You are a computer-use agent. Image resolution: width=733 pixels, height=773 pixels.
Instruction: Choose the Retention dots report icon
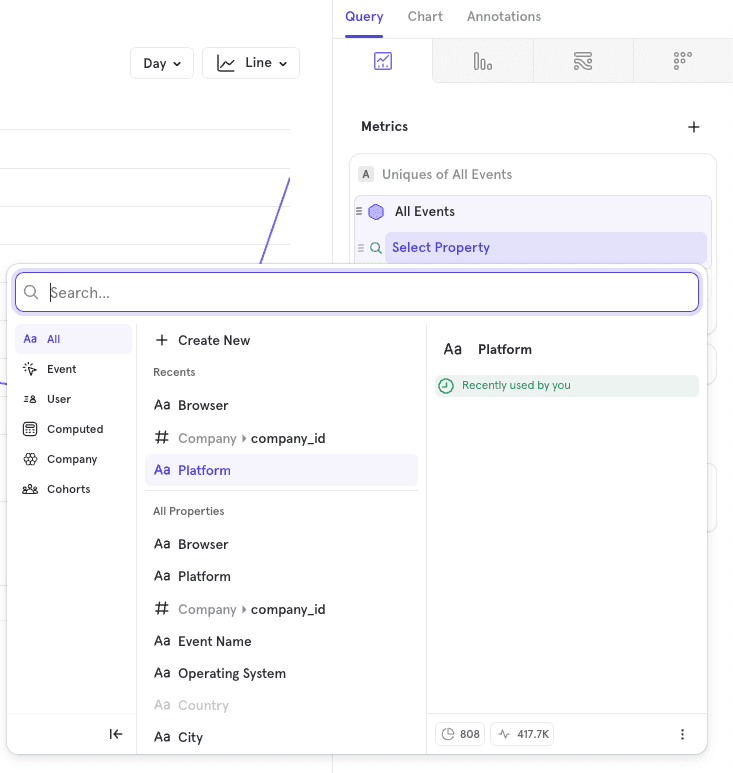click(683, 61)
